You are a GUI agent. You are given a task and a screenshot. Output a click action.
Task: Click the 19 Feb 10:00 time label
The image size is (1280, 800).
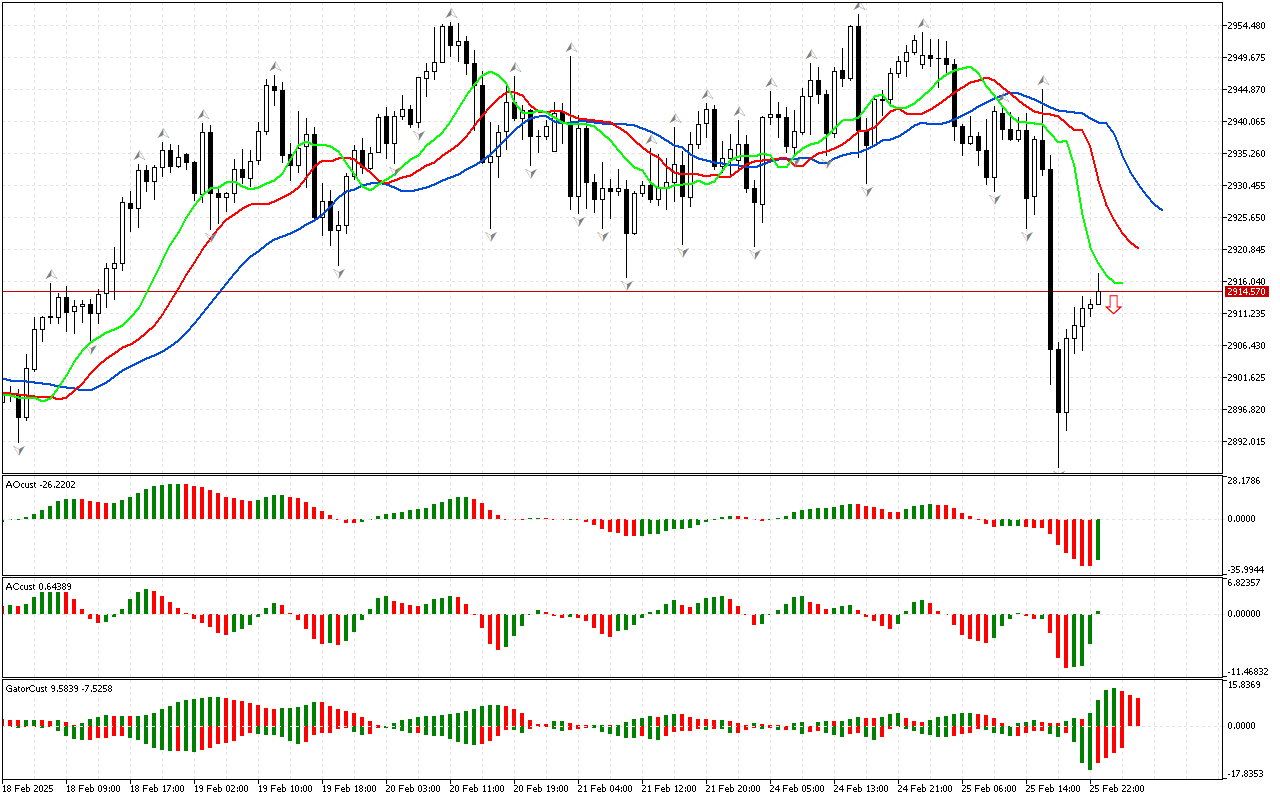(284, 789)
